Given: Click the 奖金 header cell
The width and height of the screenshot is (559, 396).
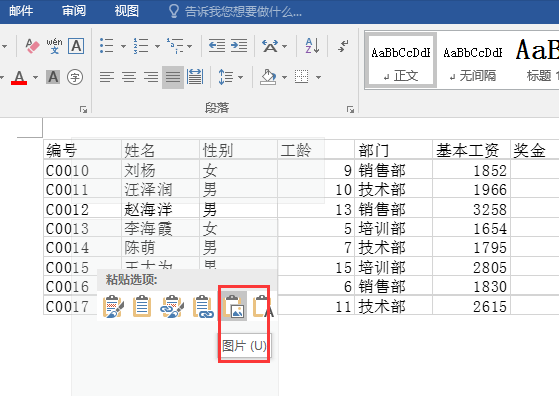Looking at the screenshot, I should (535, 150).
